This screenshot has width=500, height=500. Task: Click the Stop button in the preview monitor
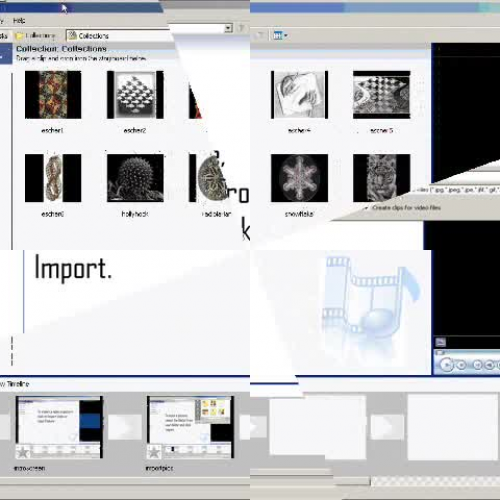pos(462,365)
